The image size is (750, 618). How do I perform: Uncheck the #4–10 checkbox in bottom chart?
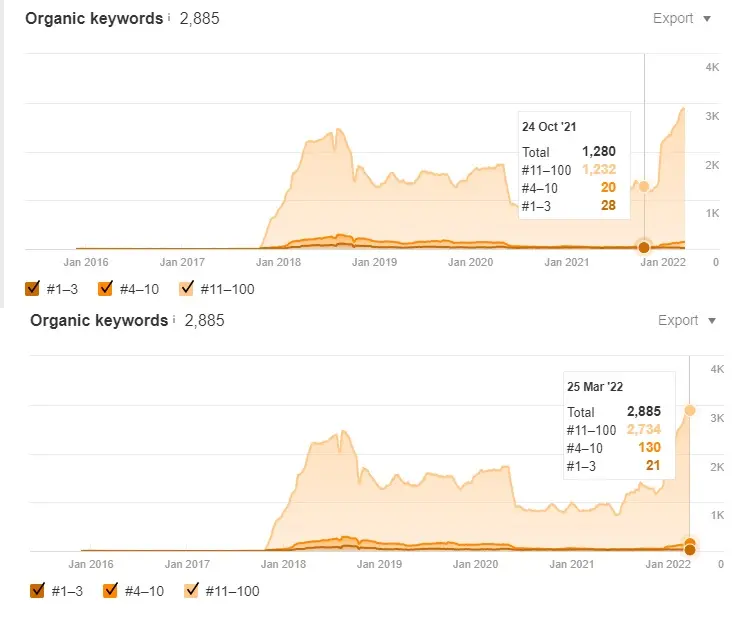[x=111, y=591]
